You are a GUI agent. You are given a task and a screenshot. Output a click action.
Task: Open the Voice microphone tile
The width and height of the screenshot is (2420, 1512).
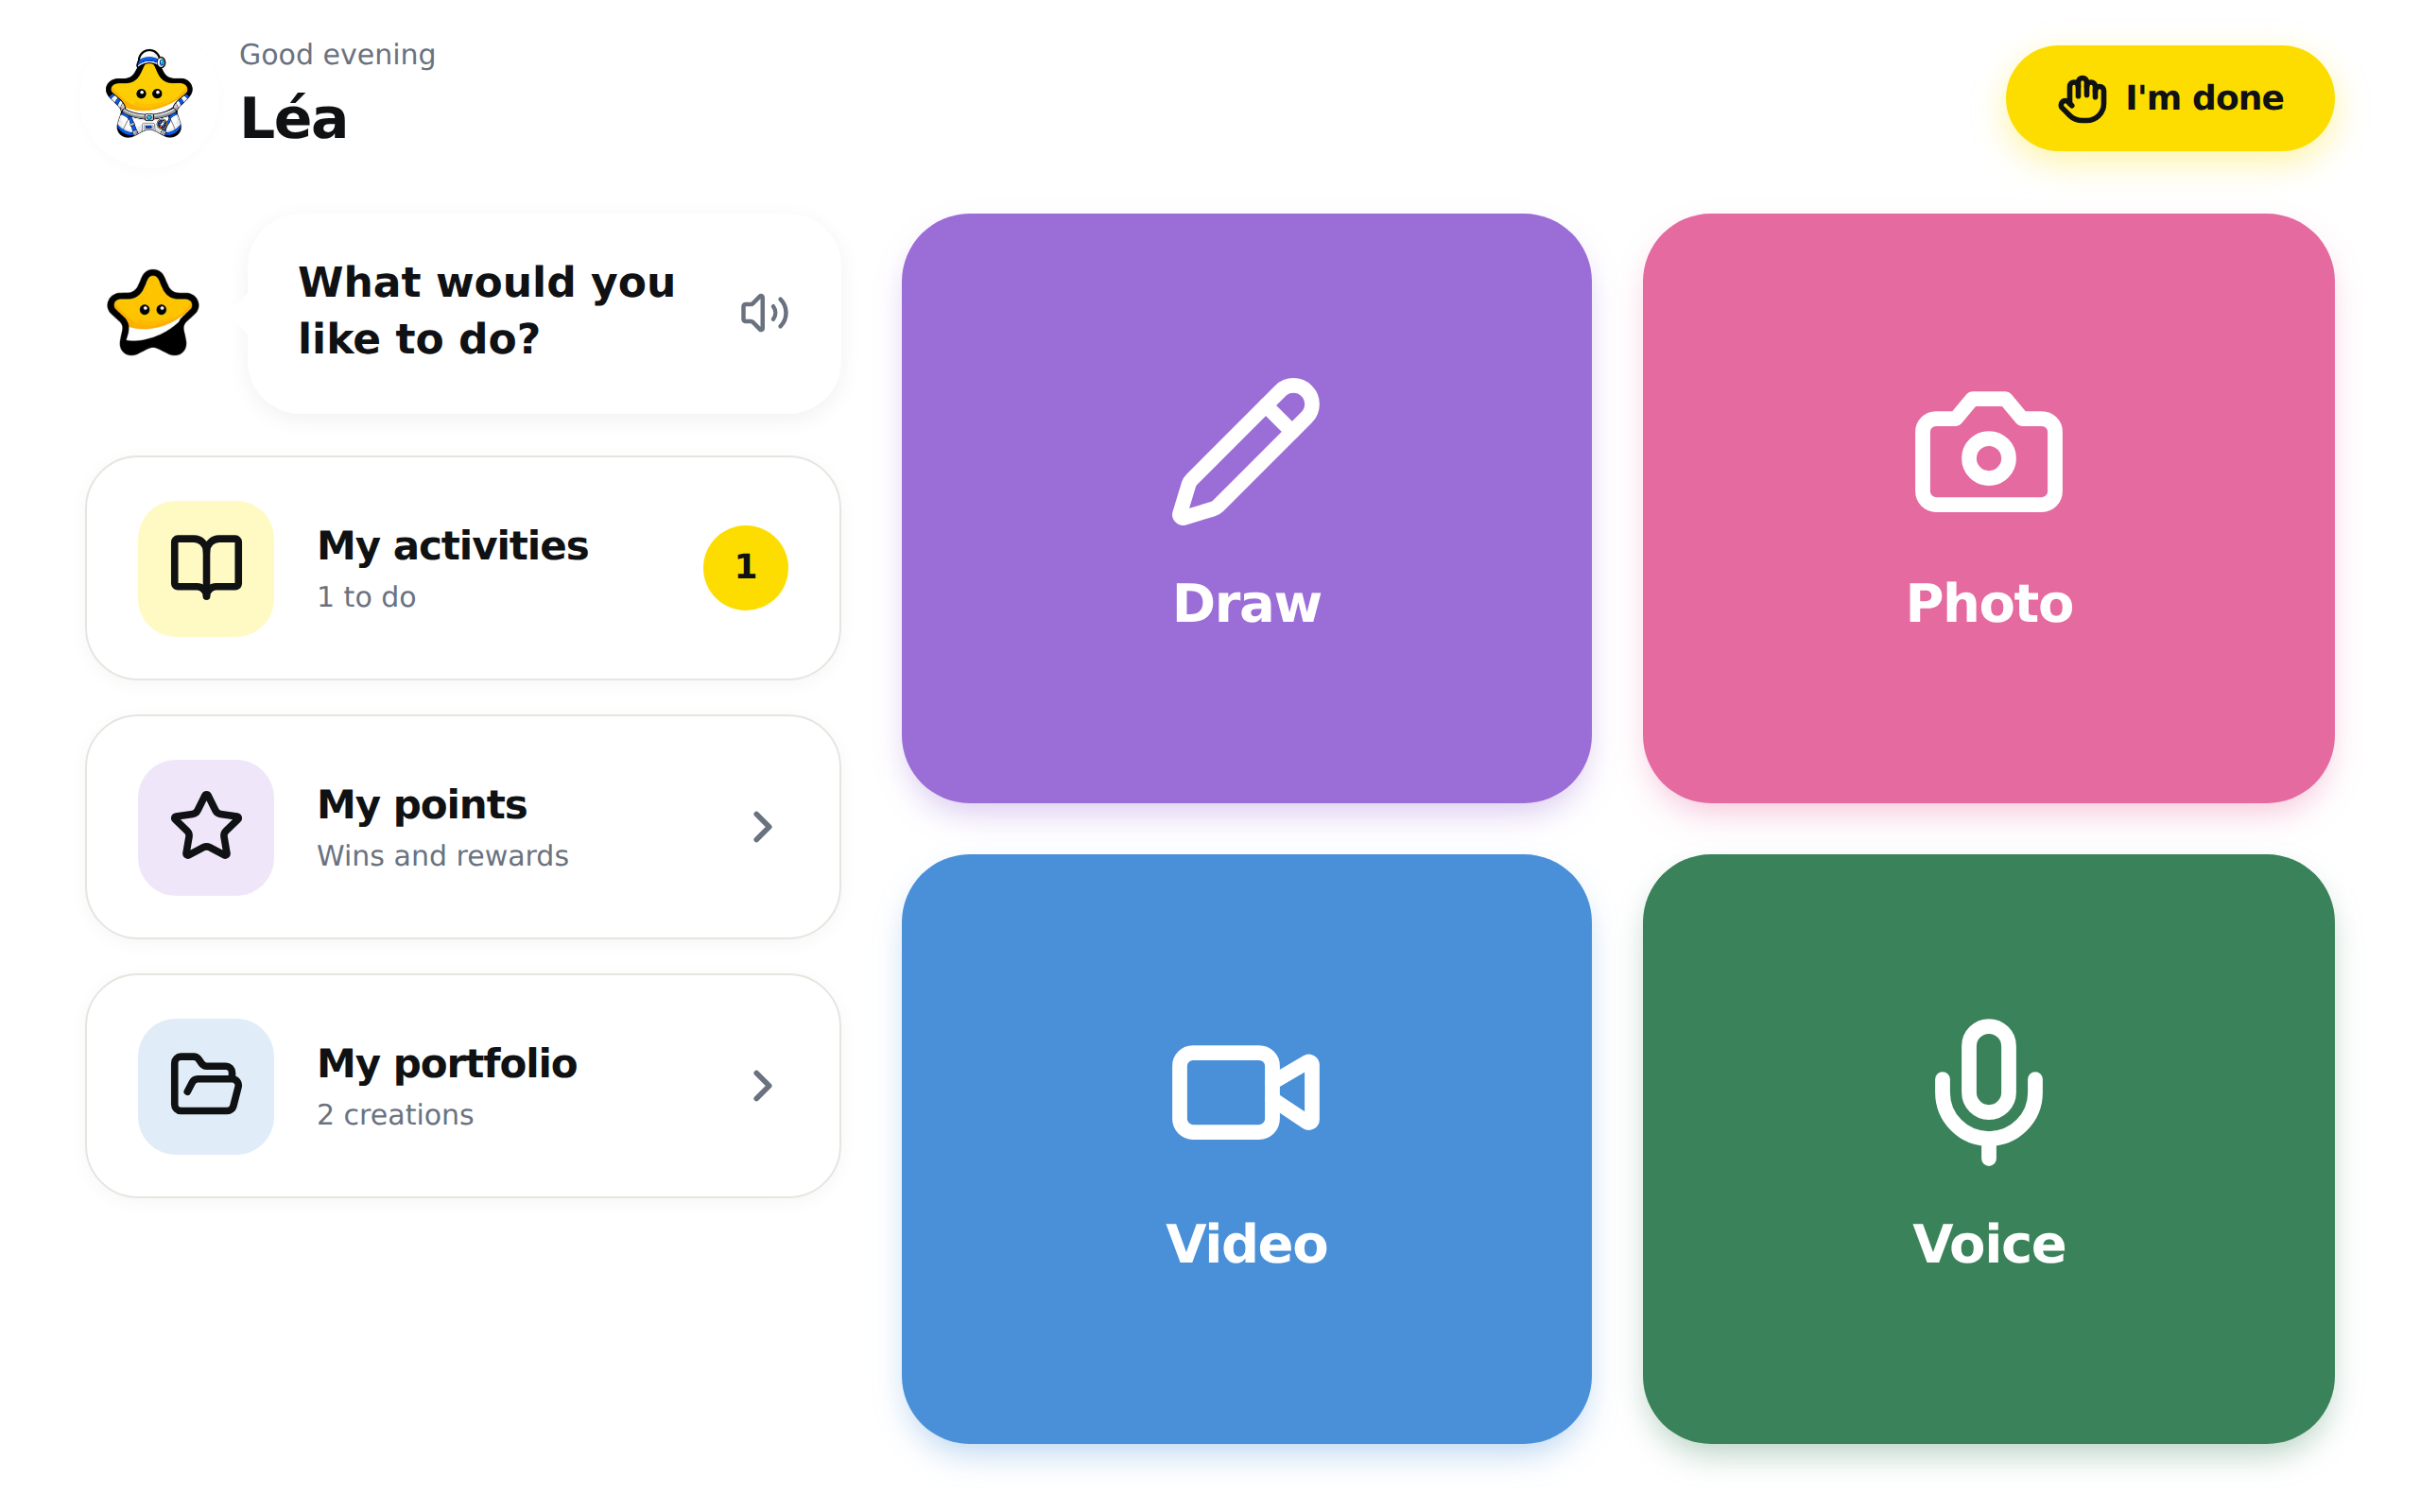(1988, 1148)
